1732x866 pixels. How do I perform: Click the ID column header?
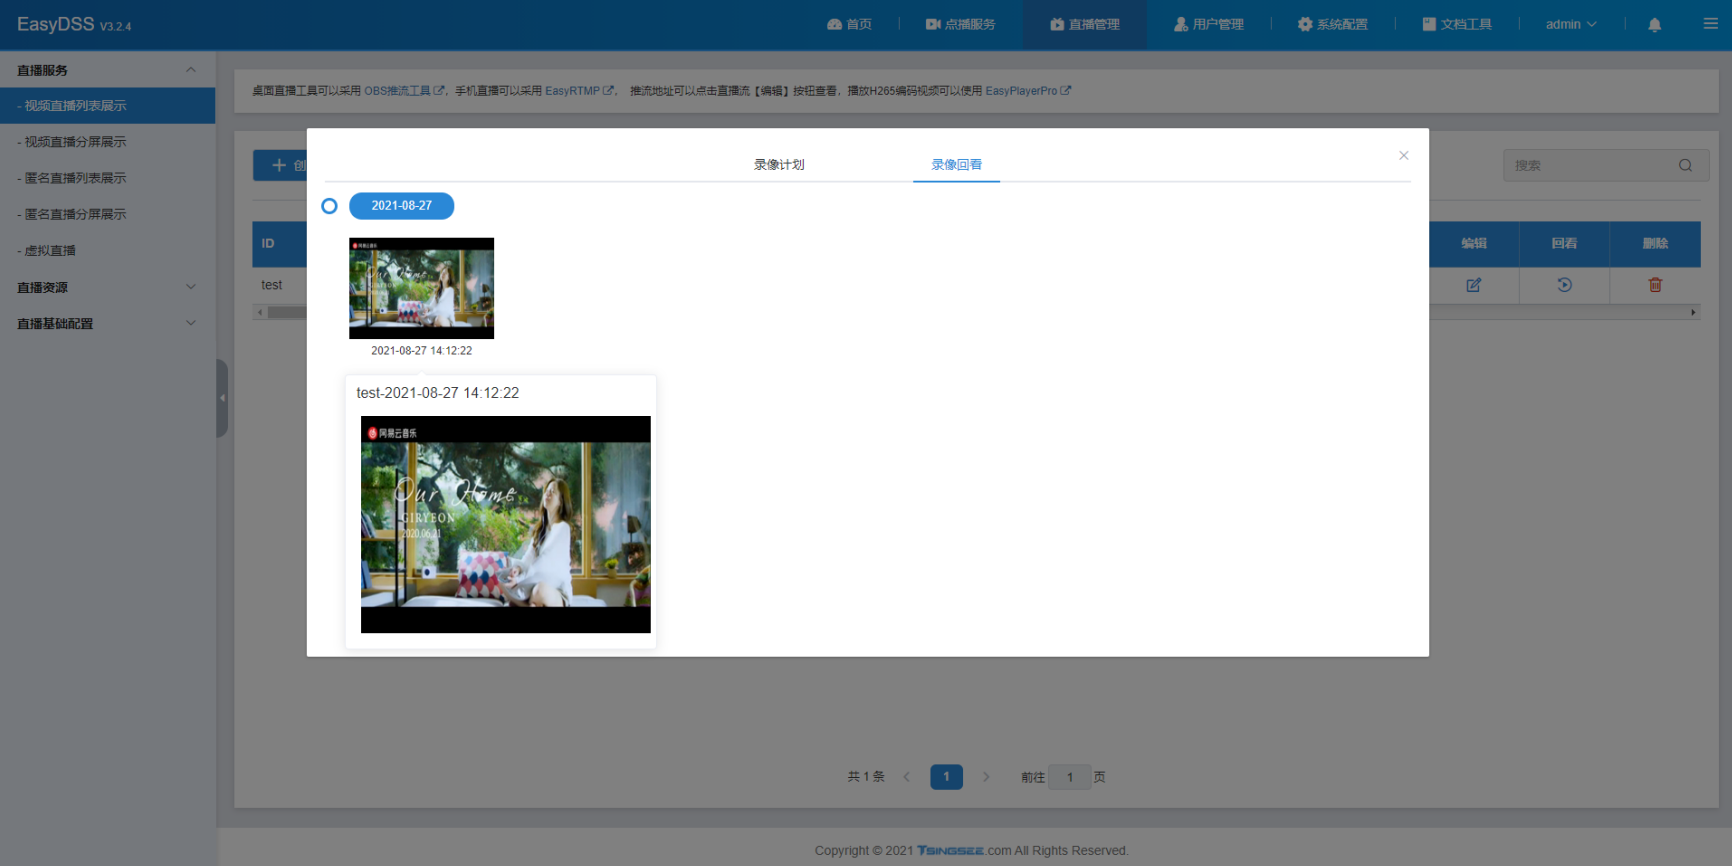click(x=268, y=244)
